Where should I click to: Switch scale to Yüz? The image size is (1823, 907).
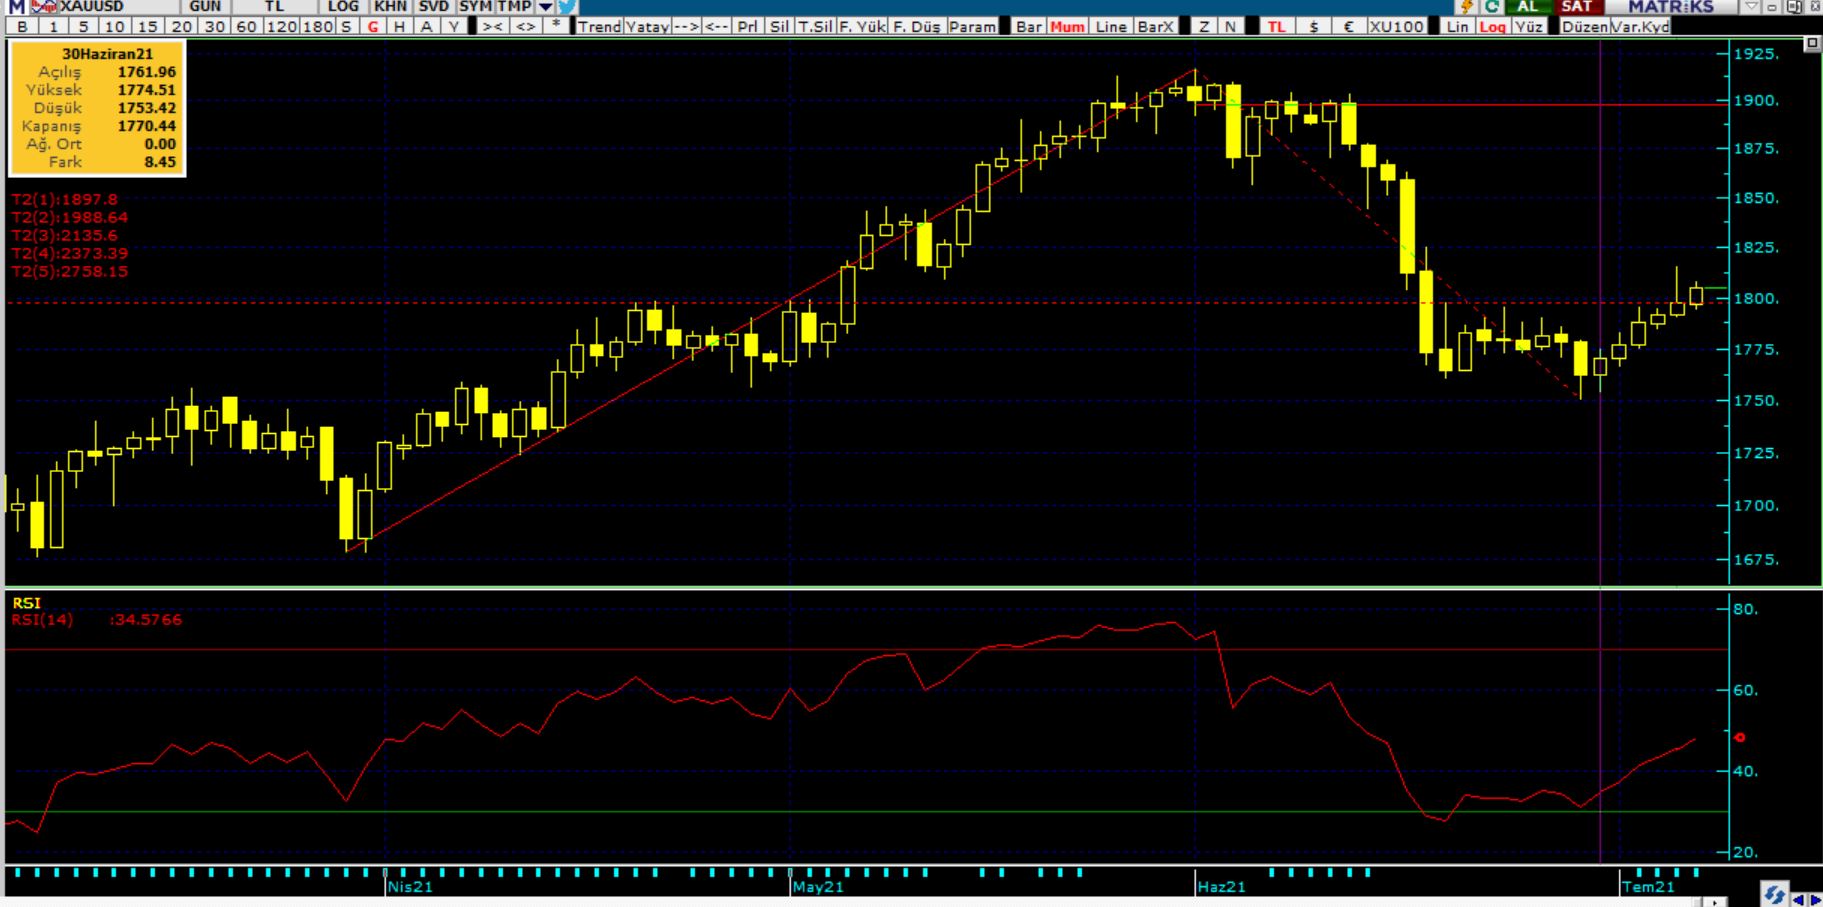[1528, 27]
